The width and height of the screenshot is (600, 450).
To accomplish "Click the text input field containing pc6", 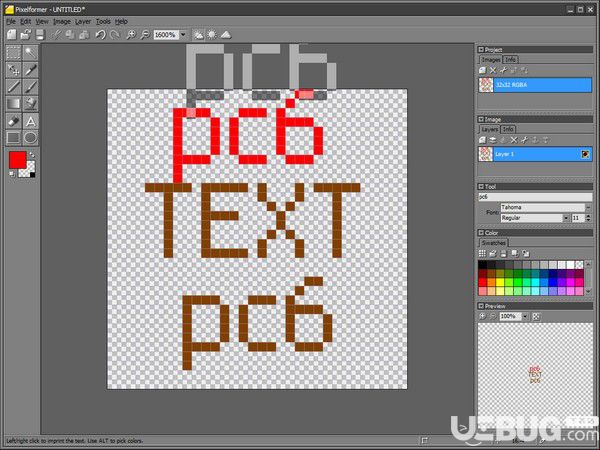I will coord(535,197).
